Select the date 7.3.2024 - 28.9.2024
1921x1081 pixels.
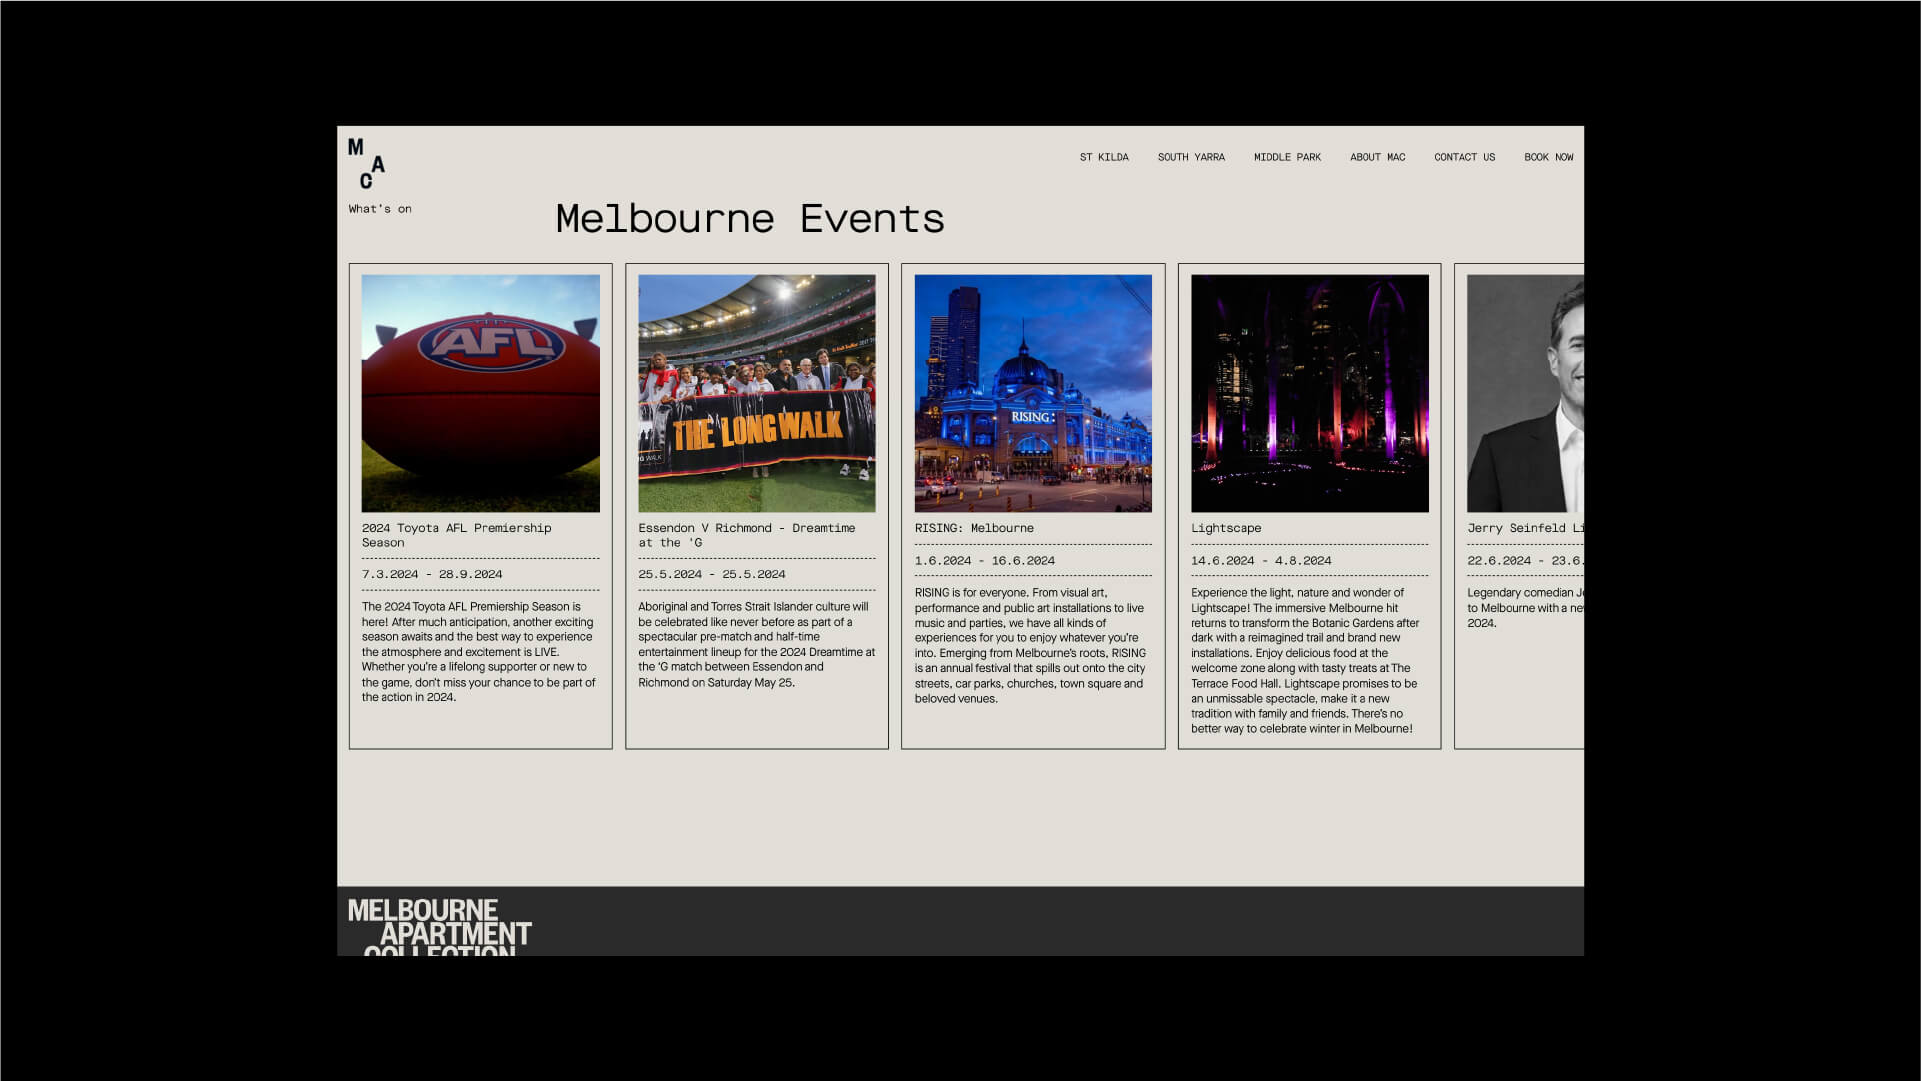coord(432,574)
